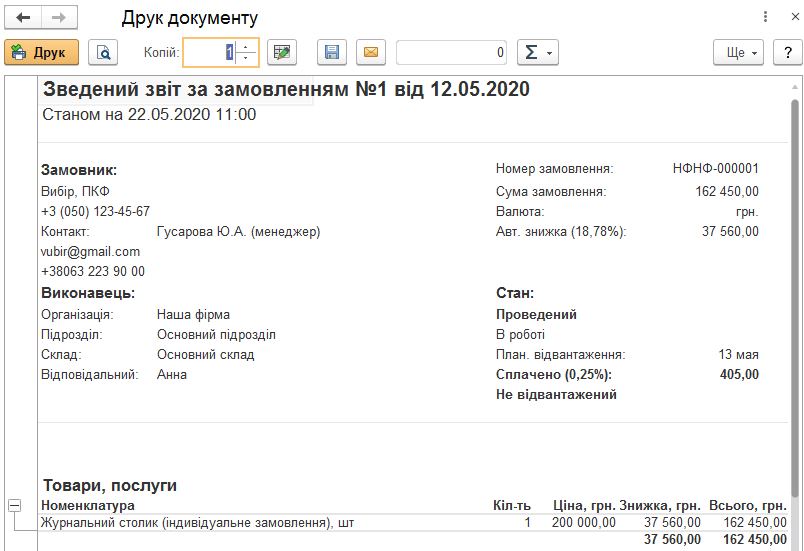Open print preview magnifier icon

click(103, 52)
